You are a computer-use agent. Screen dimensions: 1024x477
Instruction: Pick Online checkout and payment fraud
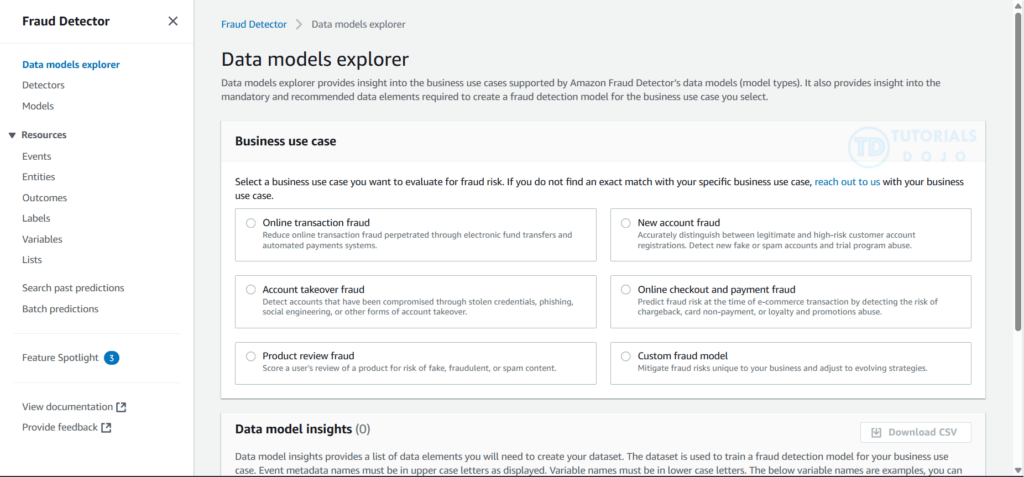(x=626, y=289)
